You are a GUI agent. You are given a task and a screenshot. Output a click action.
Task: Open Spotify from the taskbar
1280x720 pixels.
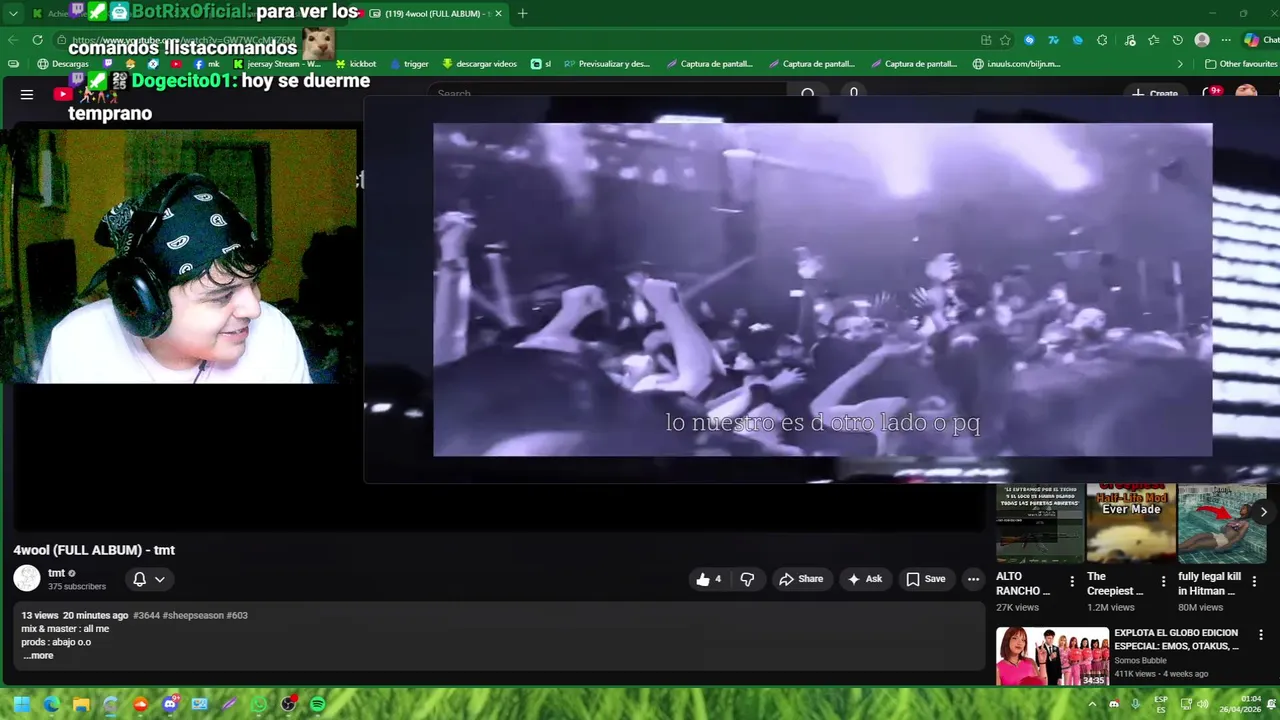click(317, 704)
